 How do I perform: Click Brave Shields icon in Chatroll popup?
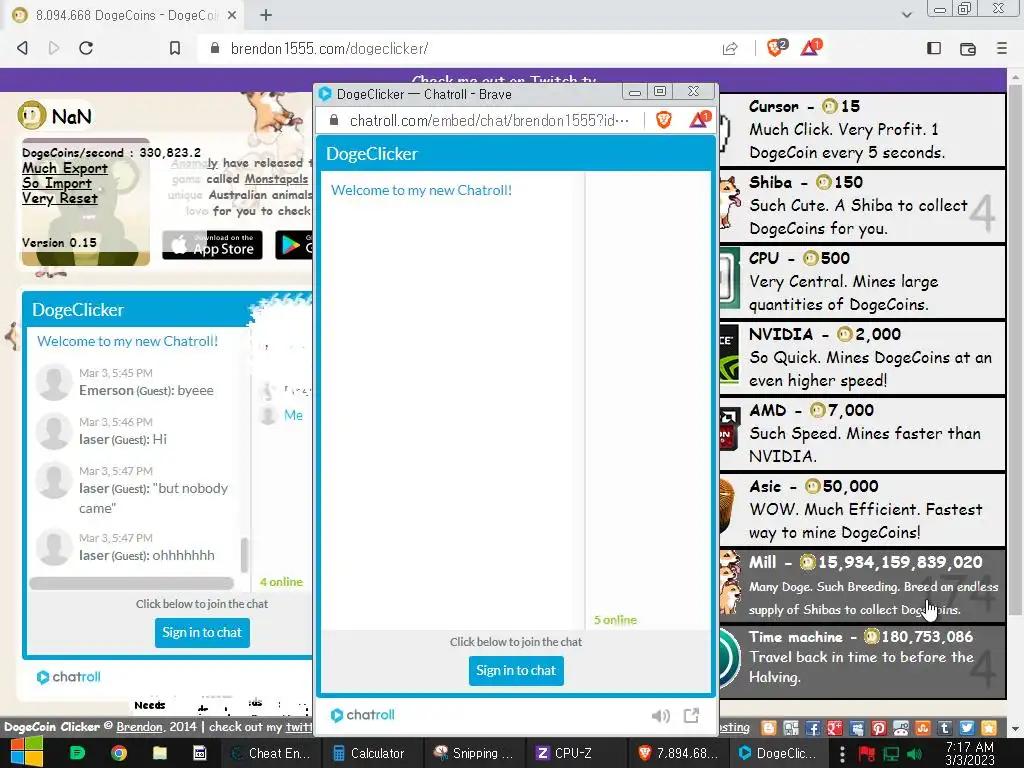point(664,120)
